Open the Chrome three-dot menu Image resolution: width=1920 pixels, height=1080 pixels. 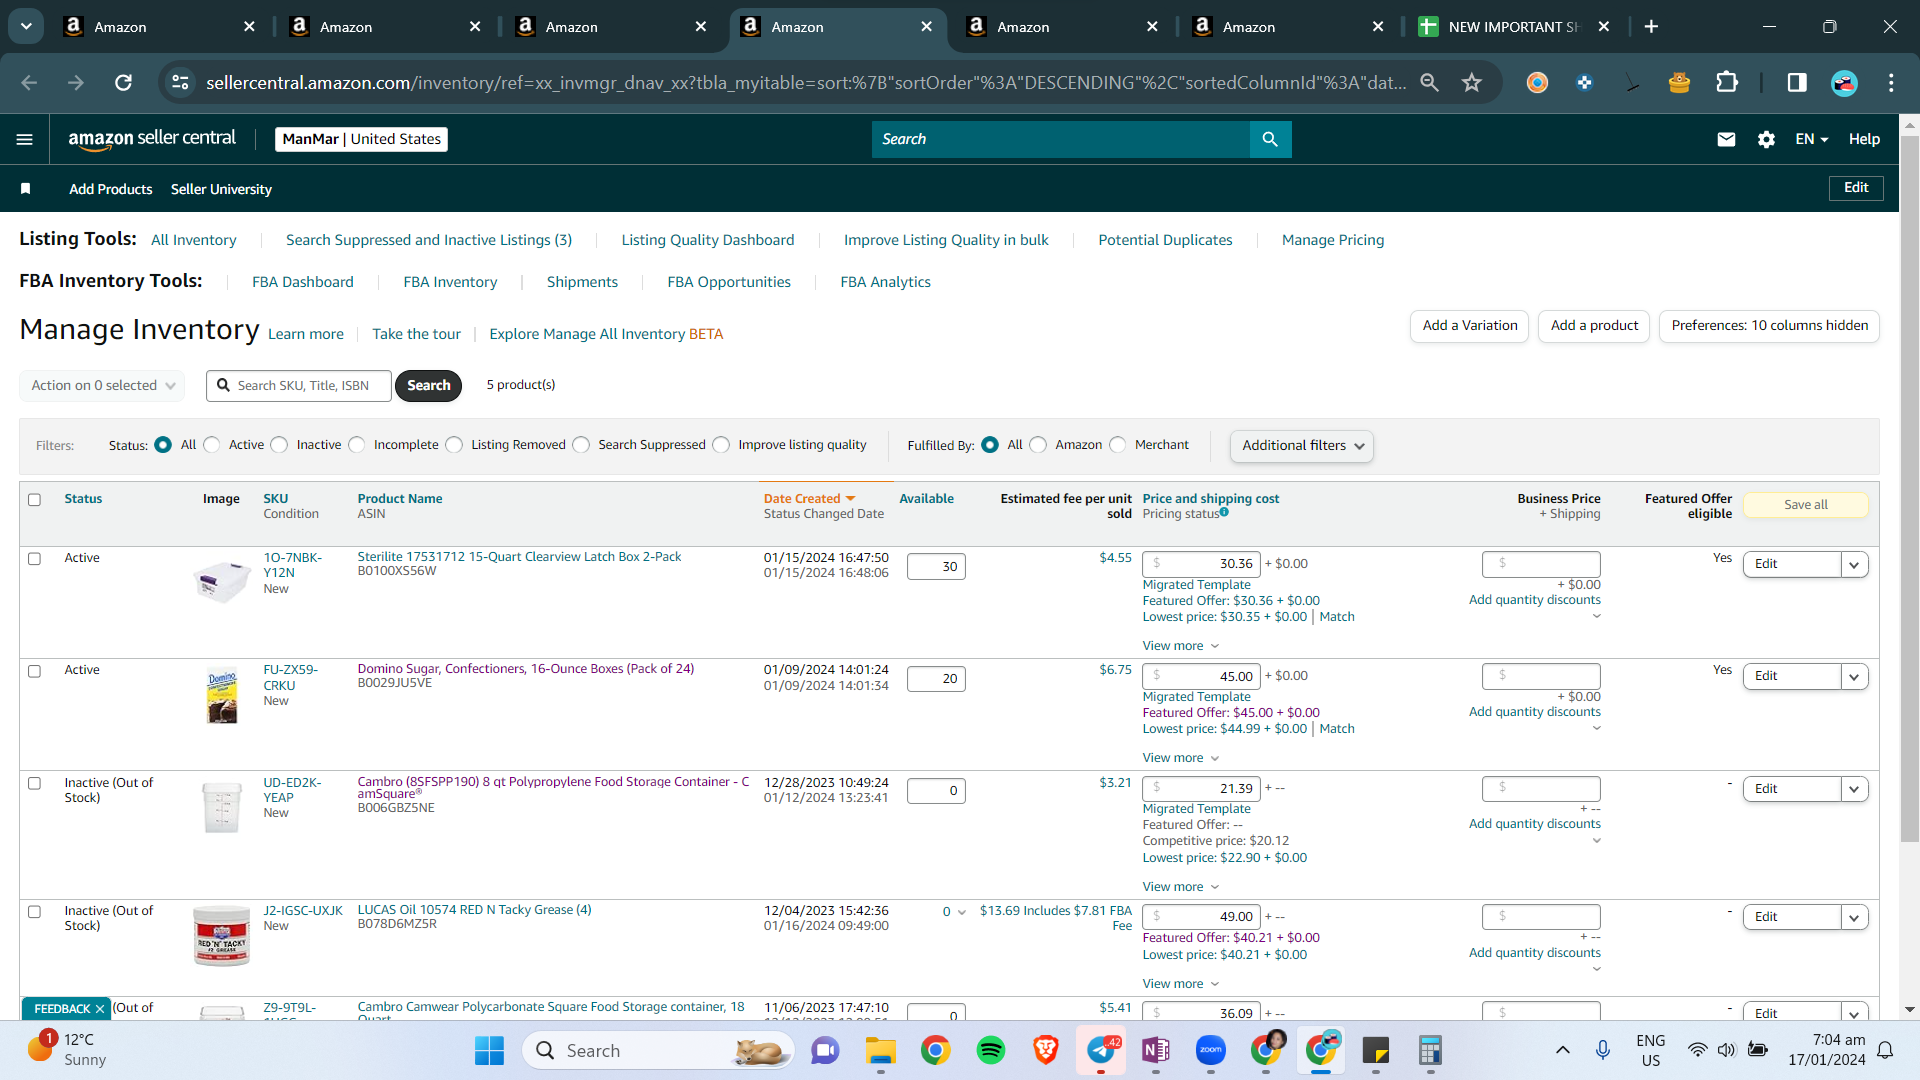tap(1891, 82)
